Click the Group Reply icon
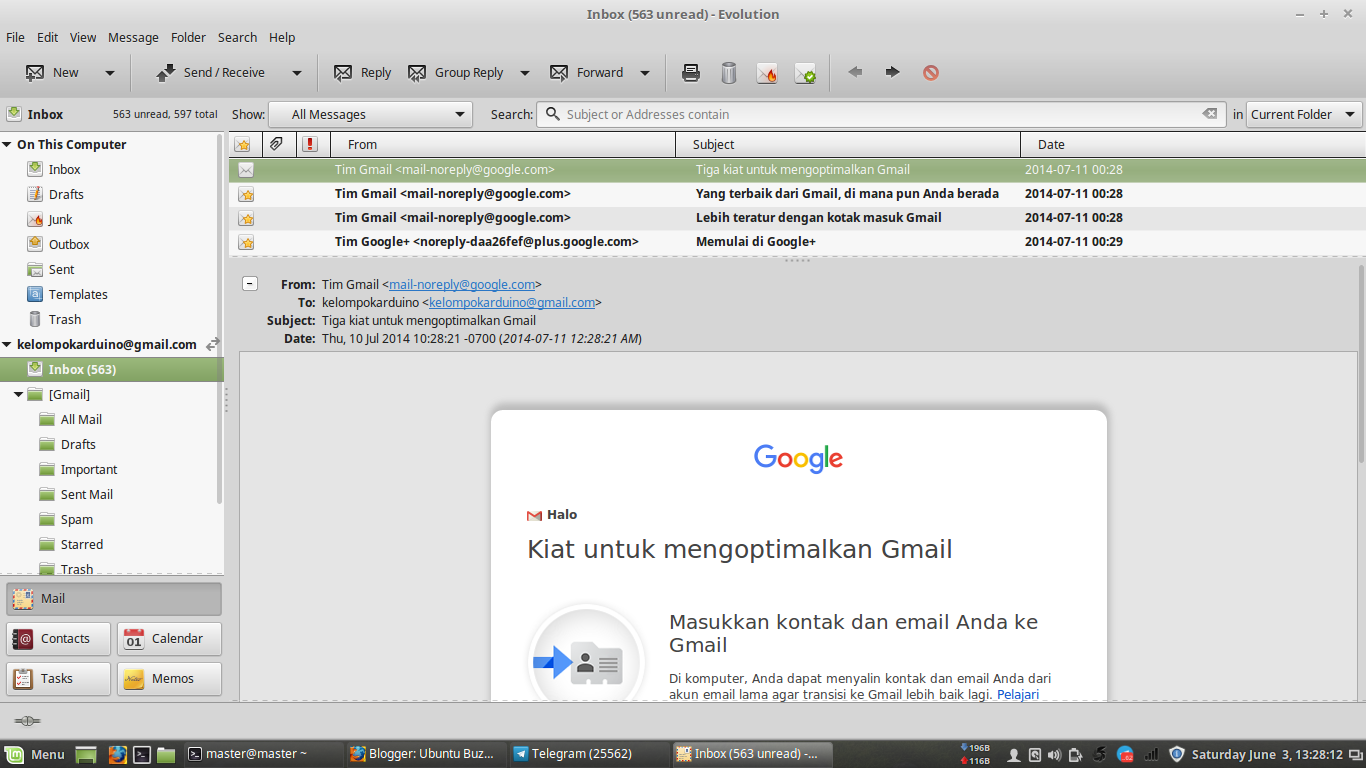Viewport: 1366px width, 768px height. point(417,73)
